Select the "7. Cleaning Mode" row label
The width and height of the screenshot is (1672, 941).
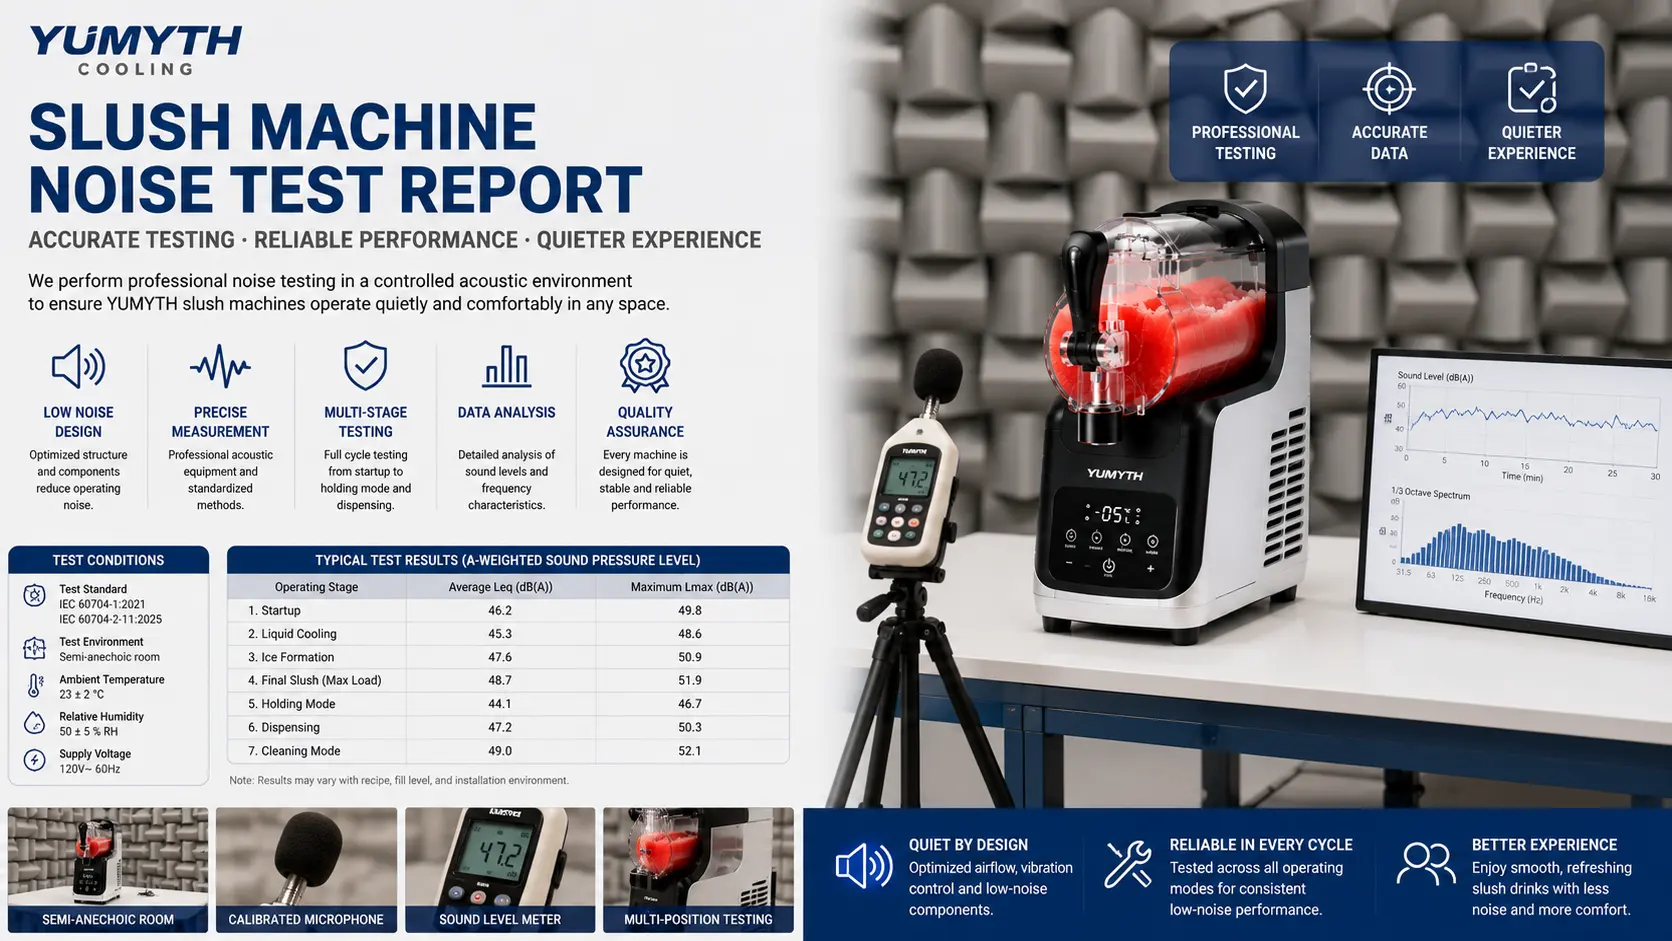294,751
